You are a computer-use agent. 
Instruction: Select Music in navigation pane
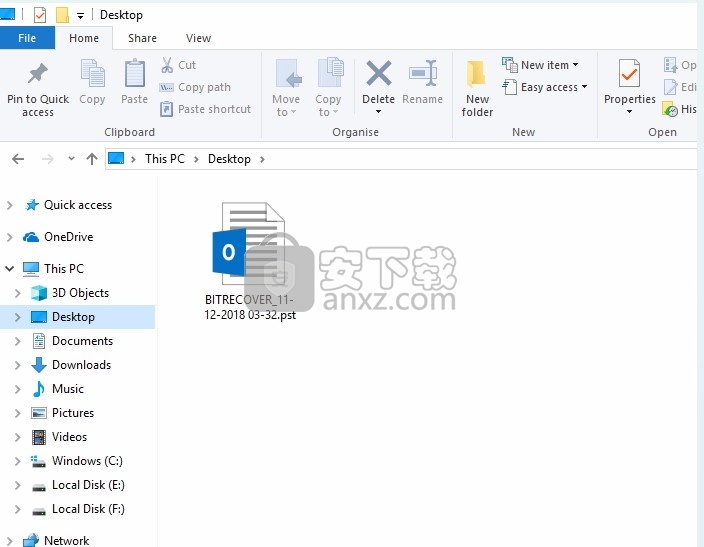(x=67, y=388)
